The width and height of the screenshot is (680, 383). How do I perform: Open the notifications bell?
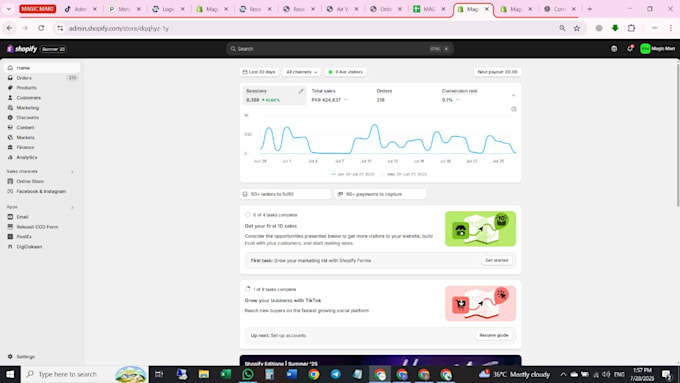(x=630, y=49)
